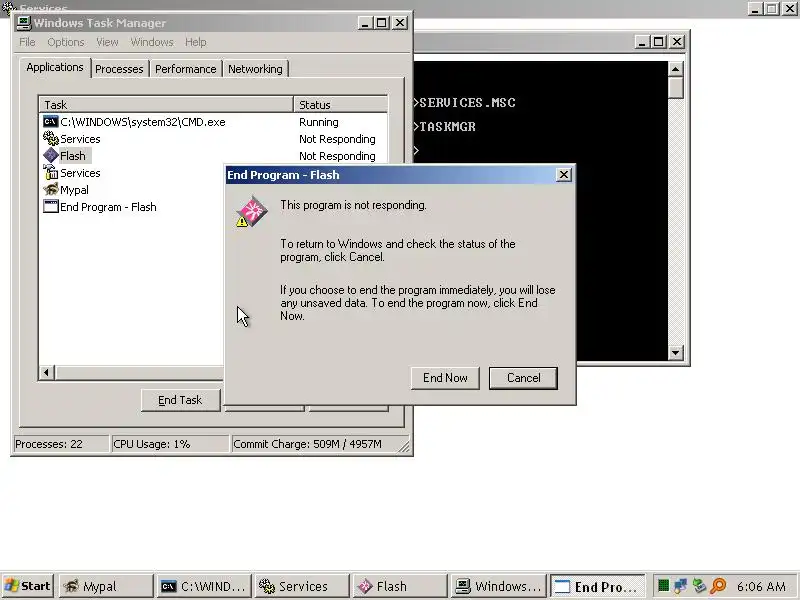This screenshot has width=800, height=600.
Task: Switch to Services from the taskbar
Action: tap(302, 586)
